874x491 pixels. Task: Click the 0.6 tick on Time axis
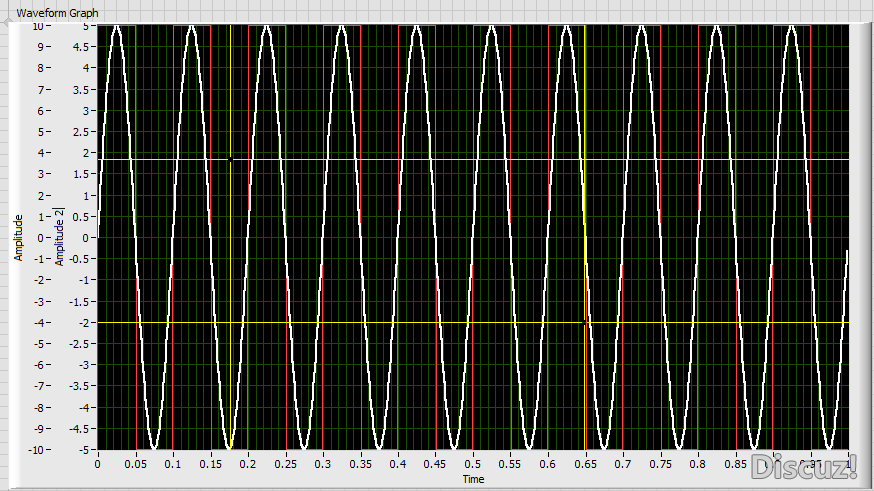pyautogui.click(x=548, y=464)
